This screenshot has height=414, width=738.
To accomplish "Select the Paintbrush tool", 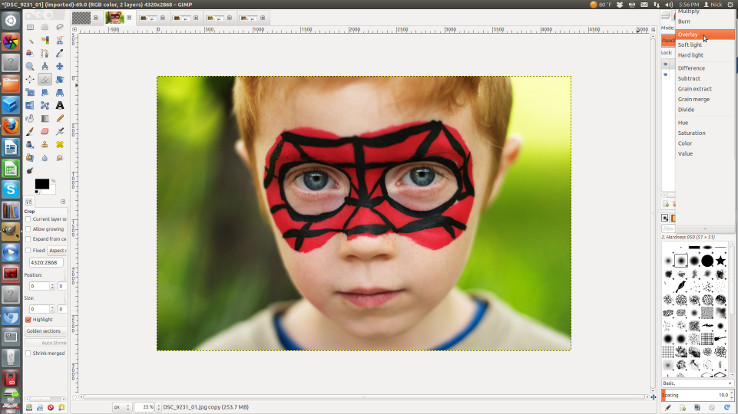I will (30, 132).
